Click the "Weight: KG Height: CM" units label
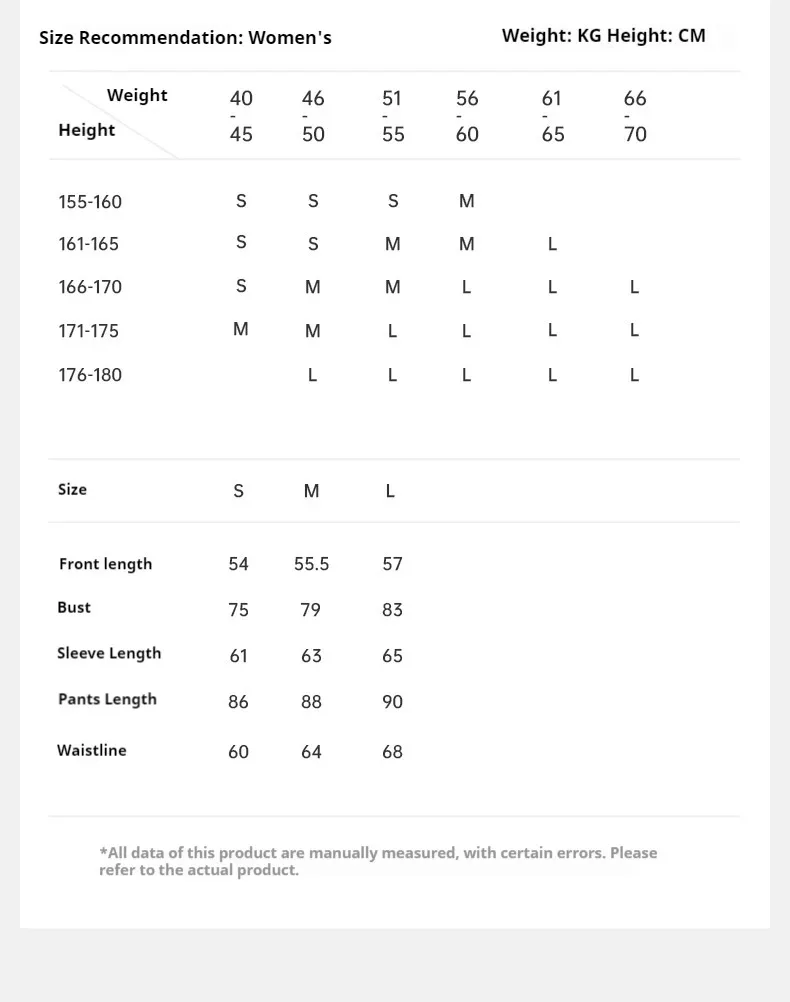Screen dimensions: 790x1002 (x=603, y=36)
